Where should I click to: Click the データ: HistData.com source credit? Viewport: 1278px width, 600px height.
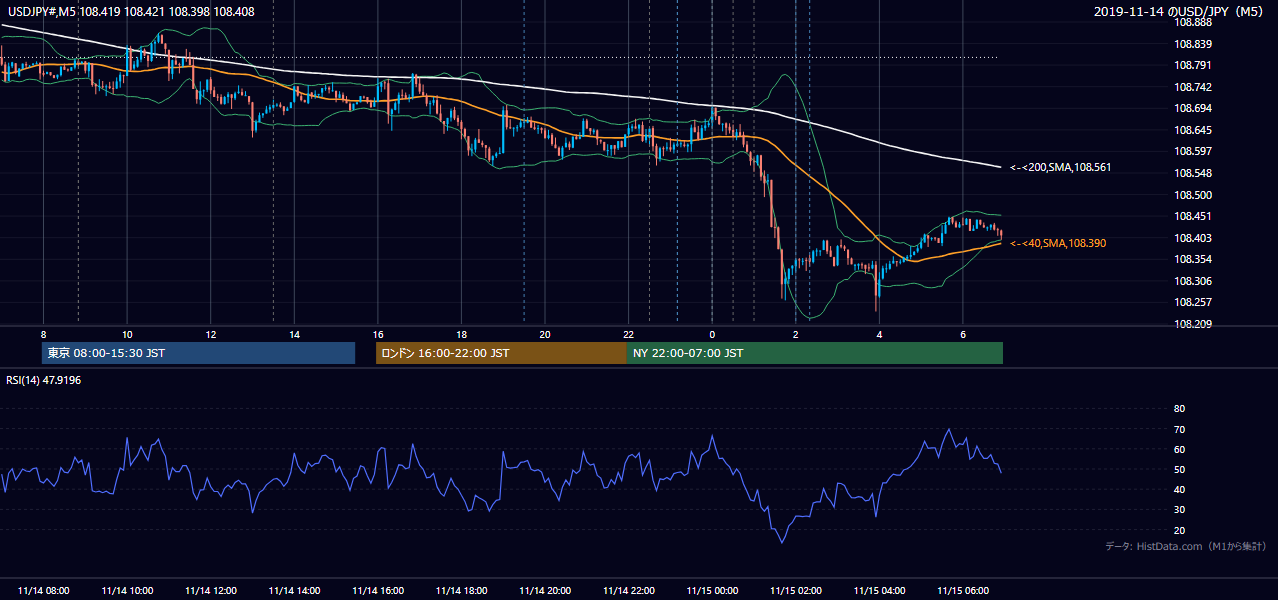1186,546
